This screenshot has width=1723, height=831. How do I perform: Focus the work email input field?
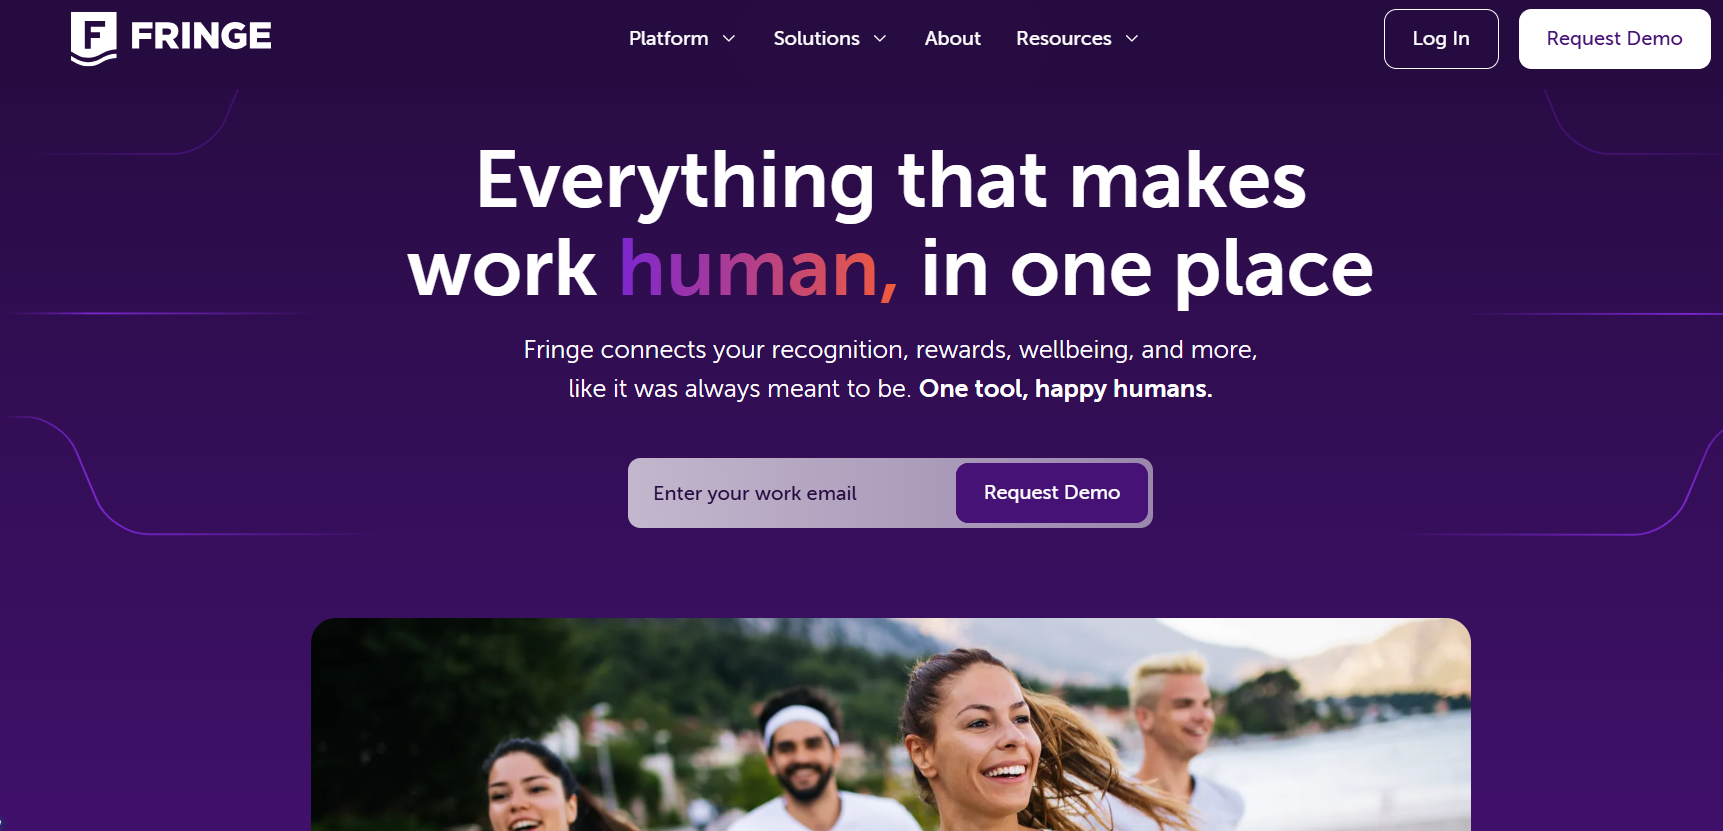point(792,493)
